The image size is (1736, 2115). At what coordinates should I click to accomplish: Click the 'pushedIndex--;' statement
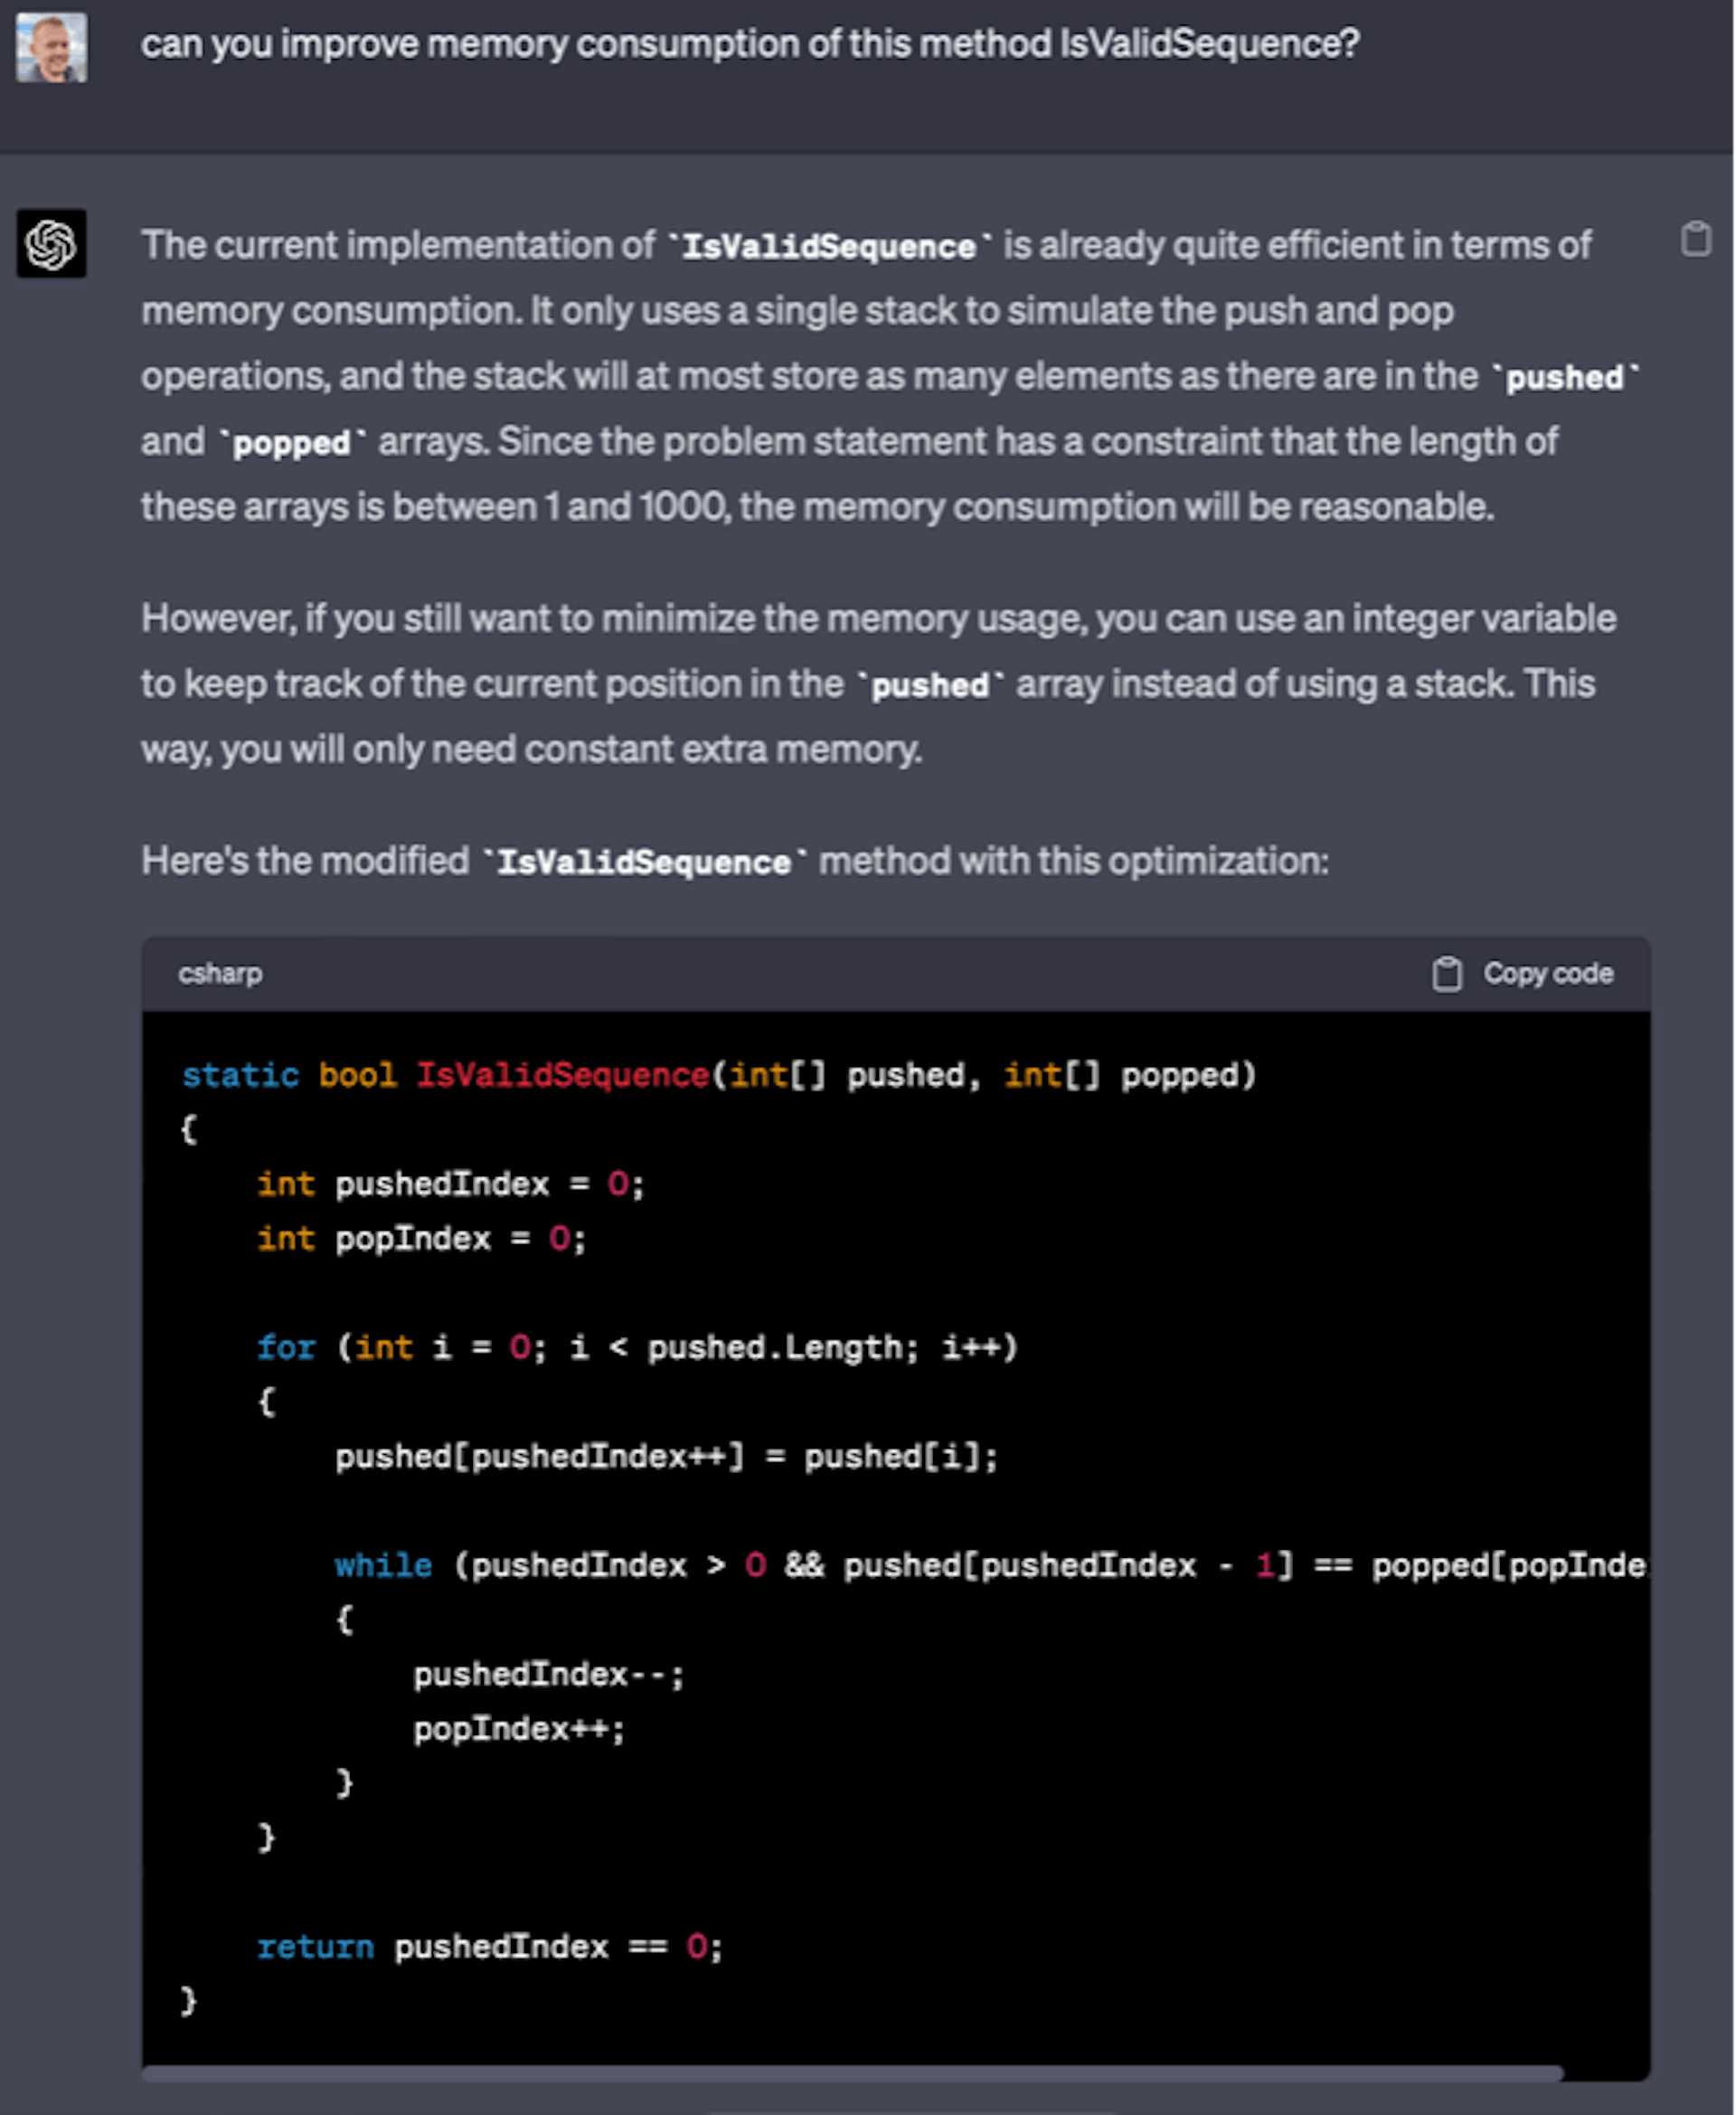(548, 1674)
